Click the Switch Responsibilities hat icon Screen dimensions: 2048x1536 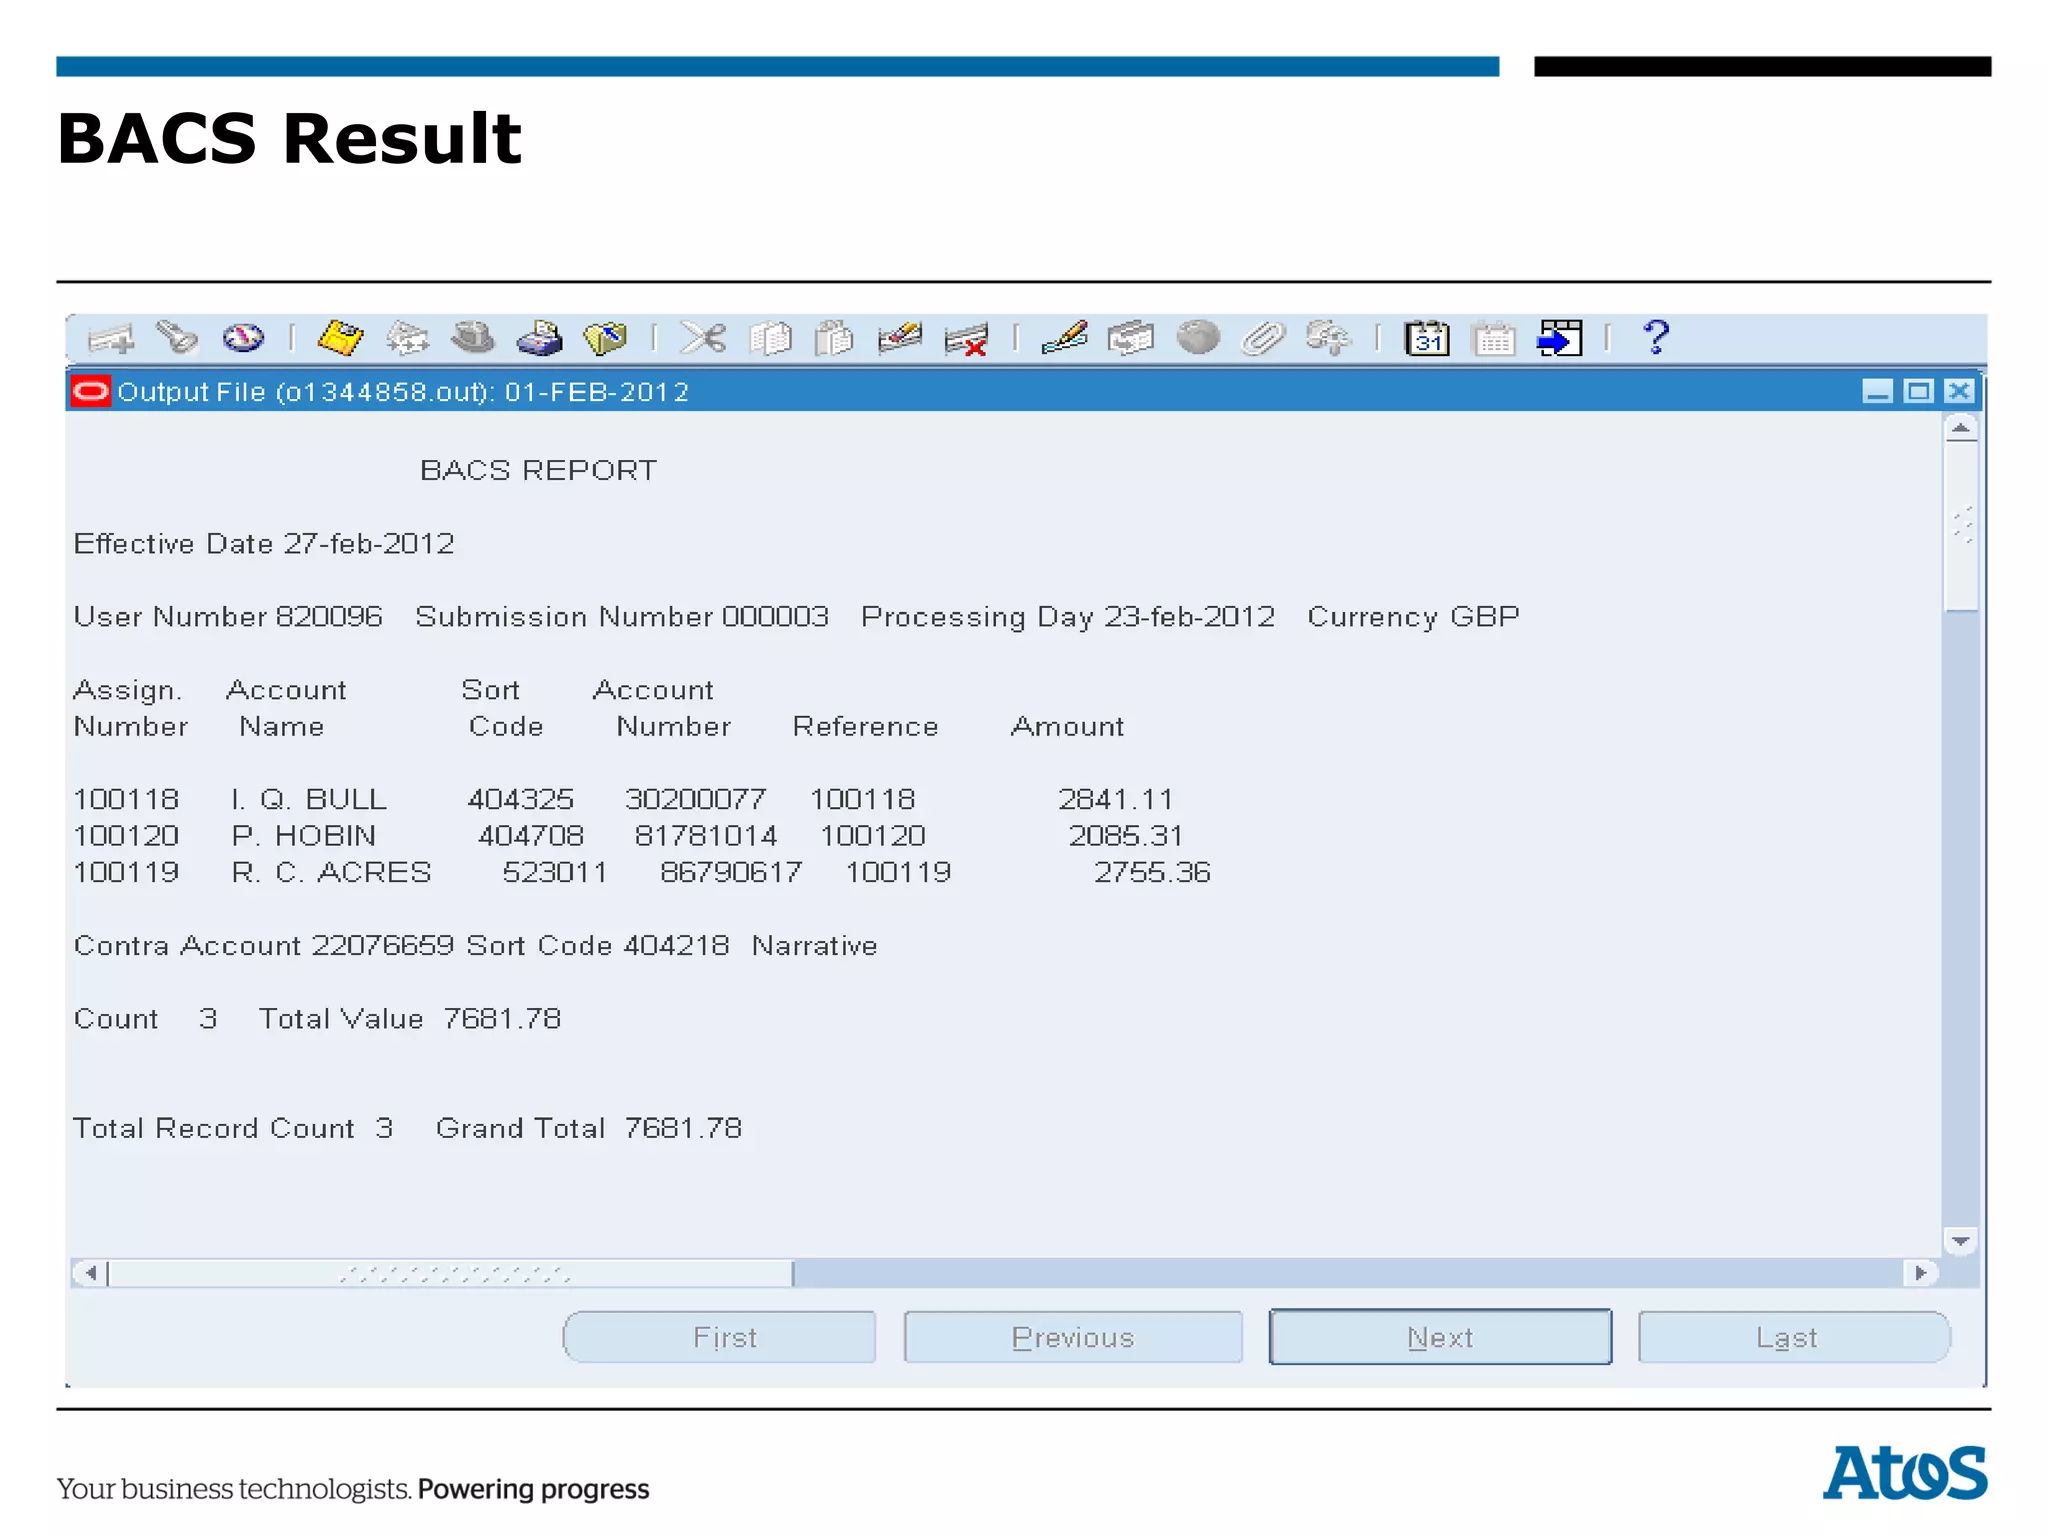(x=473, y=338)
